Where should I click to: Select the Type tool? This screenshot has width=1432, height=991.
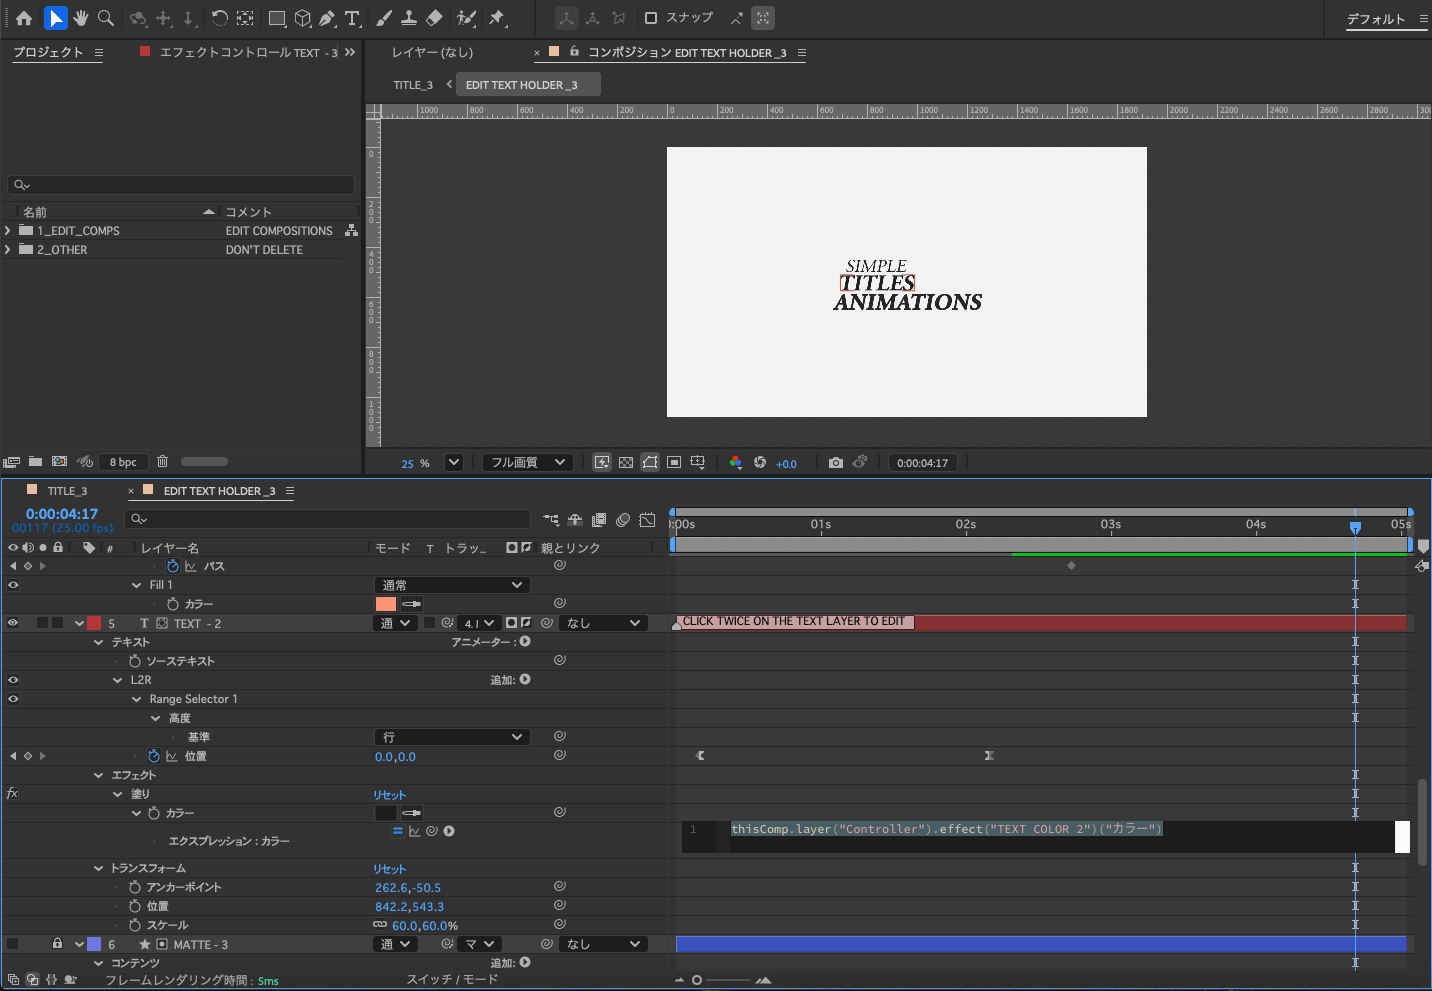tap(352, 18)
